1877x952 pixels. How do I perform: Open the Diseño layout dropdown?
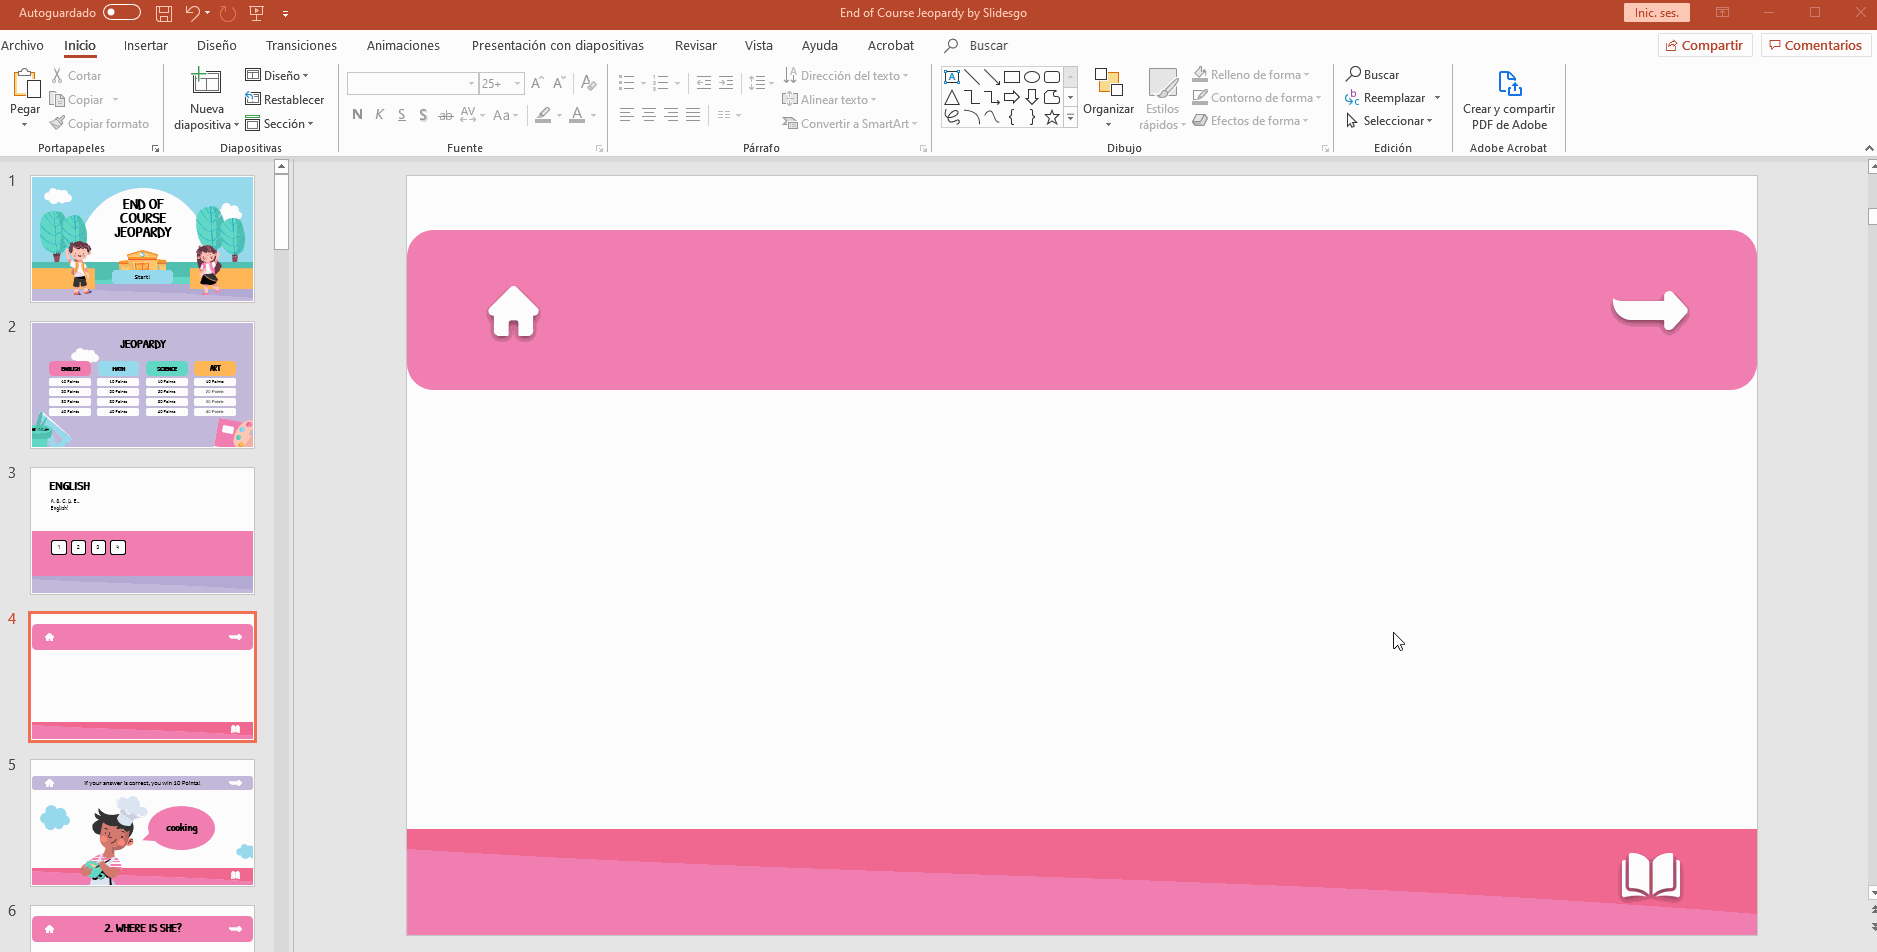click(x=277, y=76)
